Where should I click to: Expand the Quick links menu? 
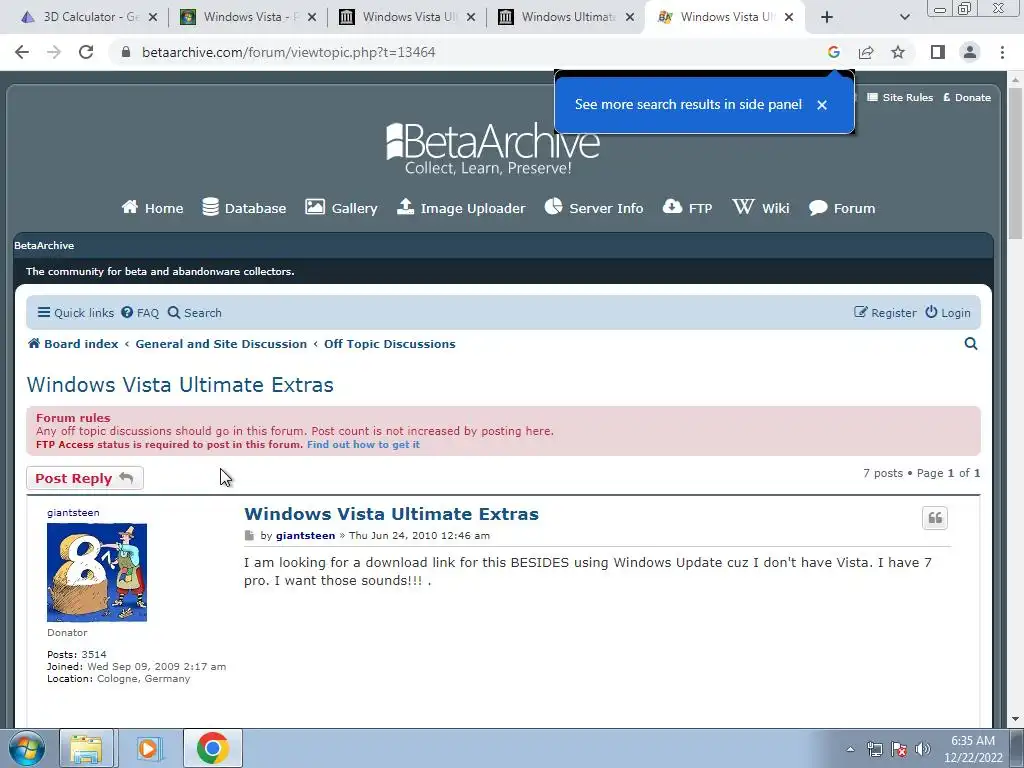pos(76,313)
